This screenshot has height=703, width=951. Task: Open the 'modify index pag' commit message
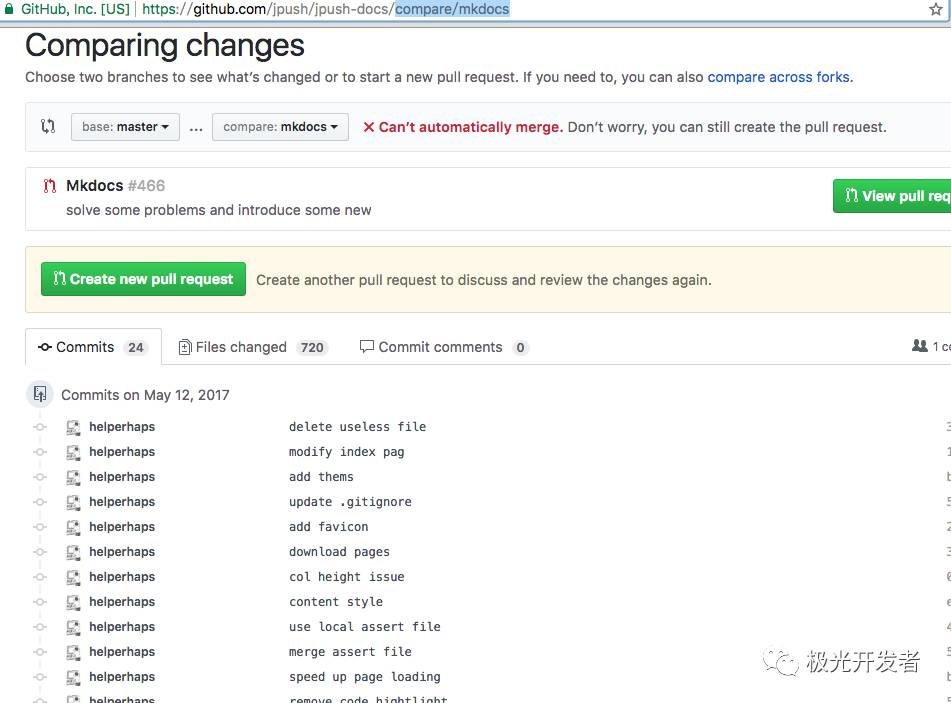(x=346, y=452)
